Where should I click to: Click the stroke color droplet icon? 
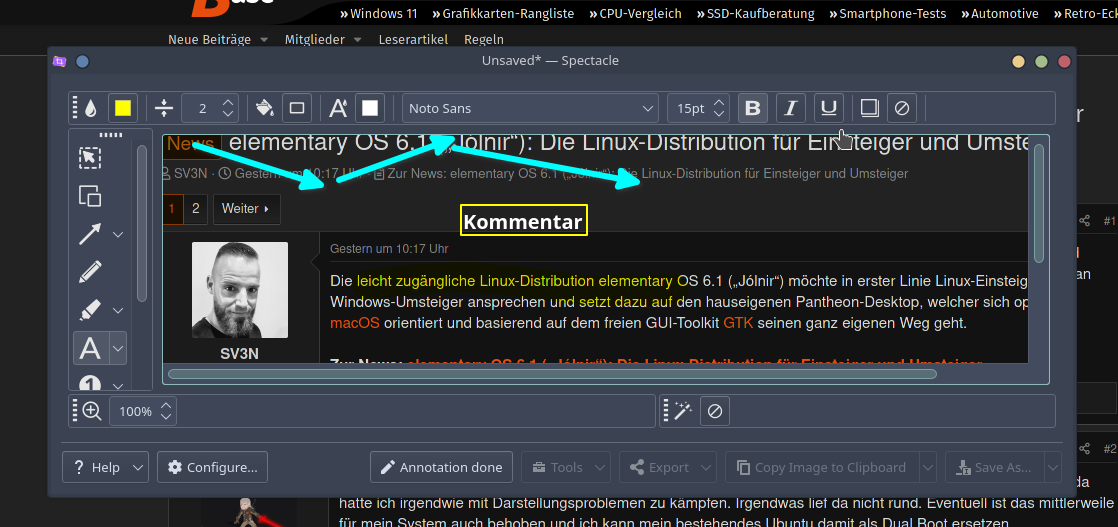tap(91, 108)
